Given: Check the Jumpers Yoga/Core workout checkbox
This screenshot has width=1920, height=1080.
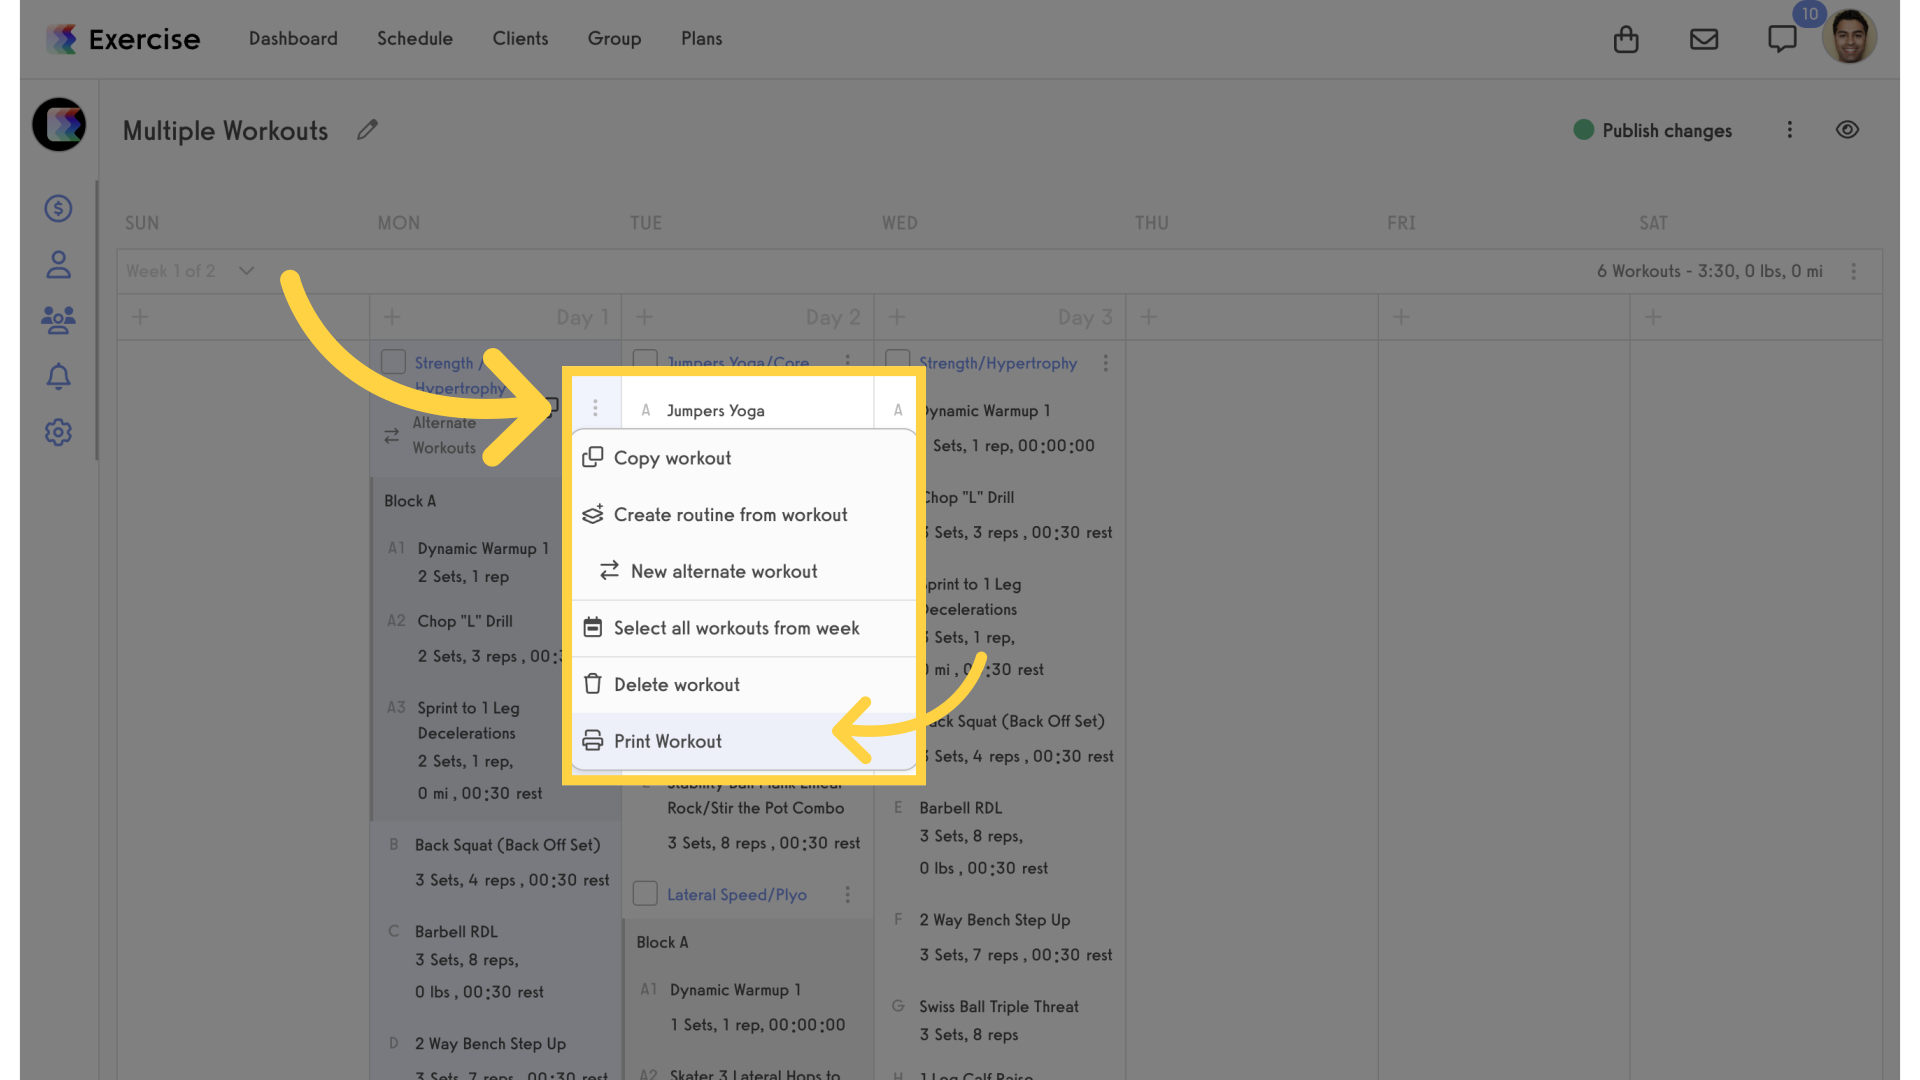Looking at the screenshot, I should [x=645, y=360].
